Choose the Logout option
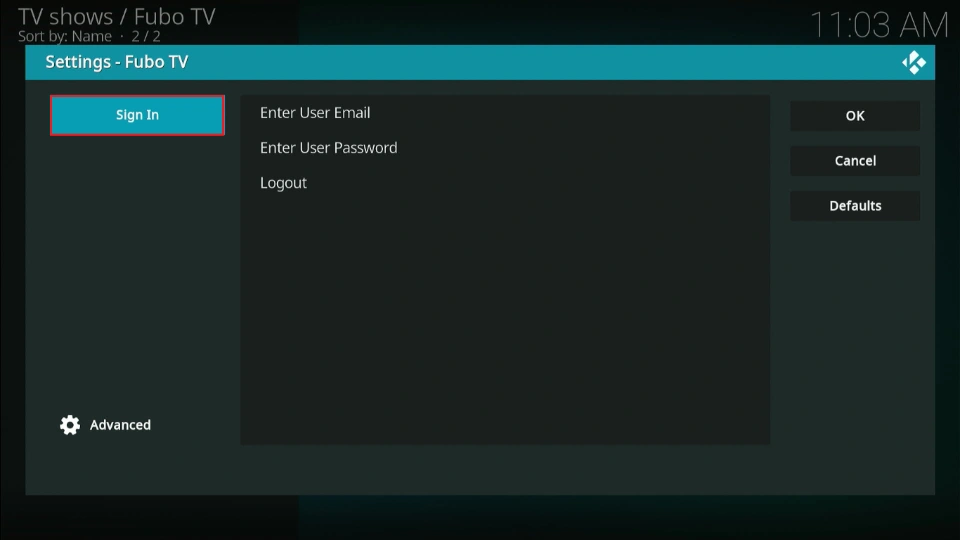The width and height of the screenshot is (960, 540). [x=283, y=183]
